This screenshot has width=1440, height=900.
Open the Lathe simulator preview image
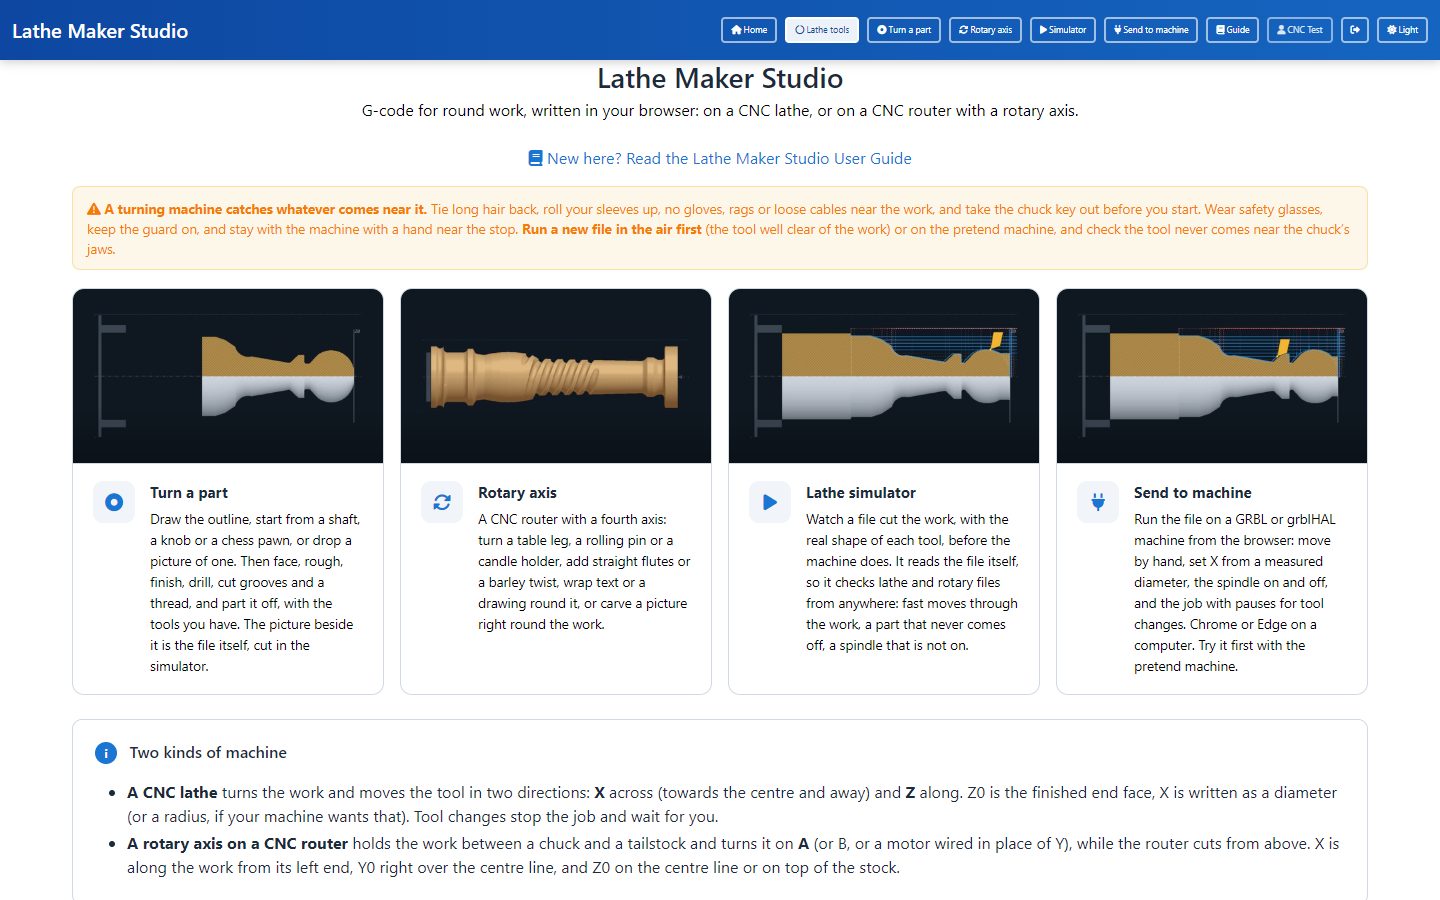tap(884, 376)
